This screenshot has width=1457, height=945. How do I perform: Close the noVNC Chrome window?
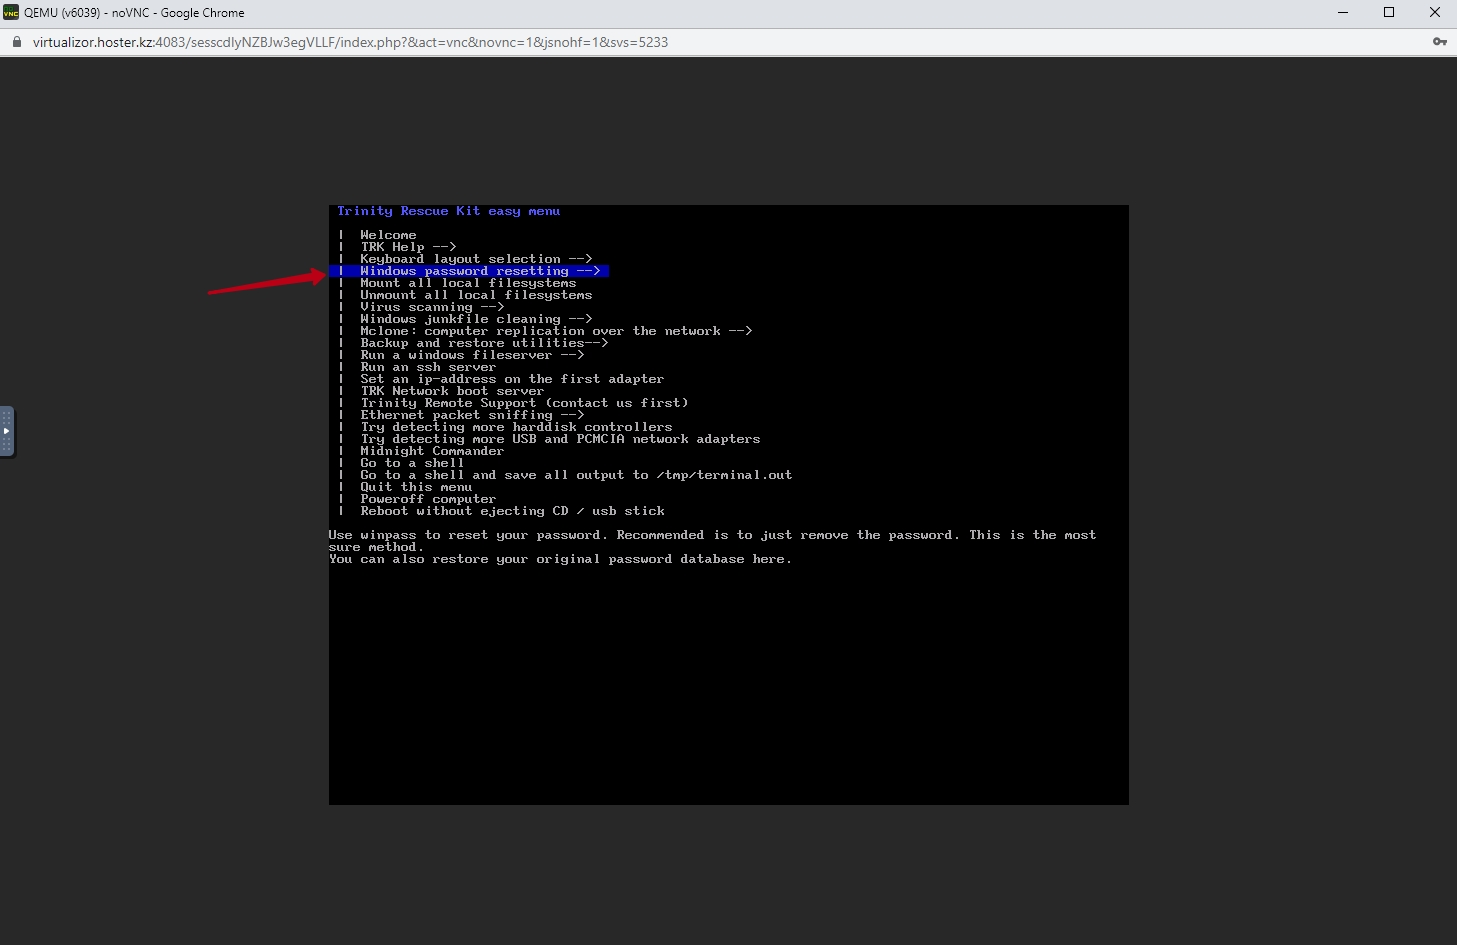click(x=1435, y=13)
